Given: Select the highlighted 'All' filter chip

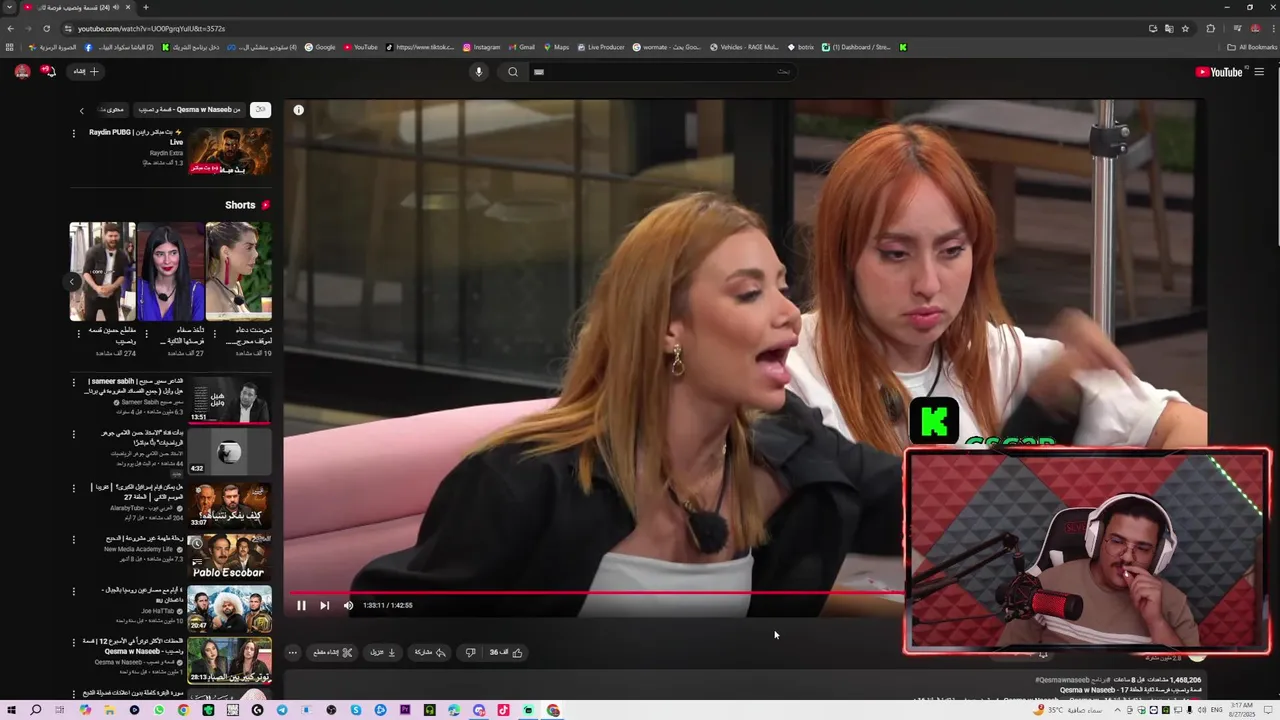Looking at the screenshot, I should click(260, 109).
